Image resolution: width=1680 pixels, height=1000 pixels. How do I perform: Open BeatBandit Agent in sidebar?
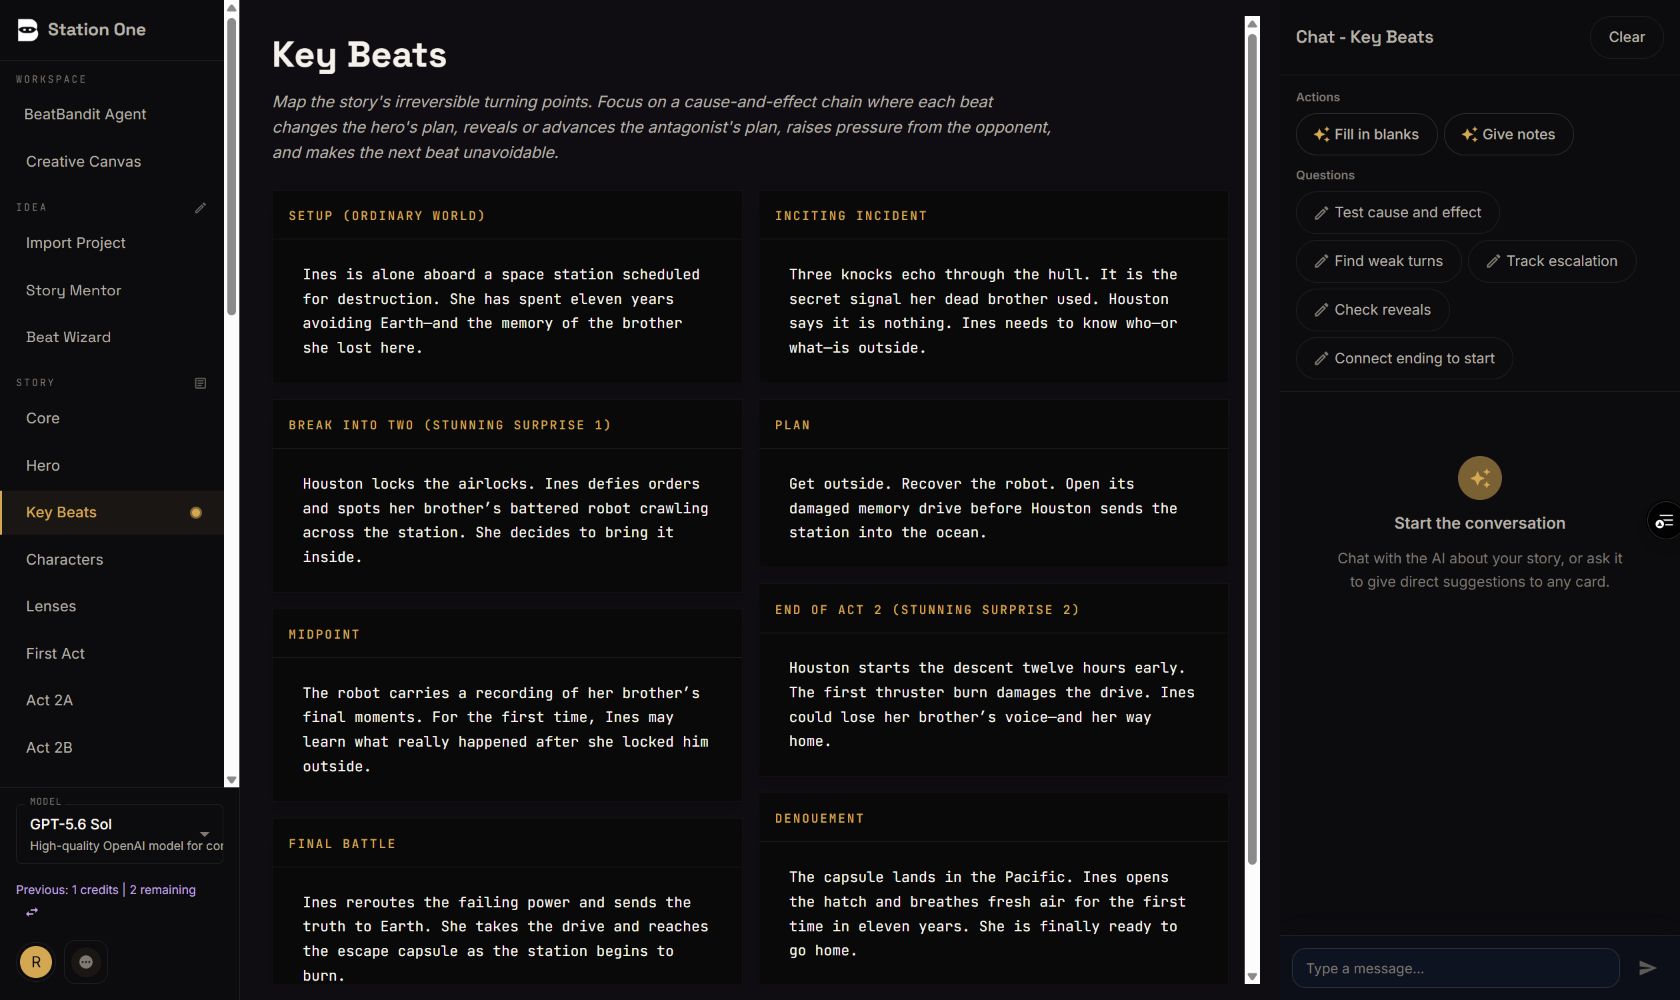(112, 114)
